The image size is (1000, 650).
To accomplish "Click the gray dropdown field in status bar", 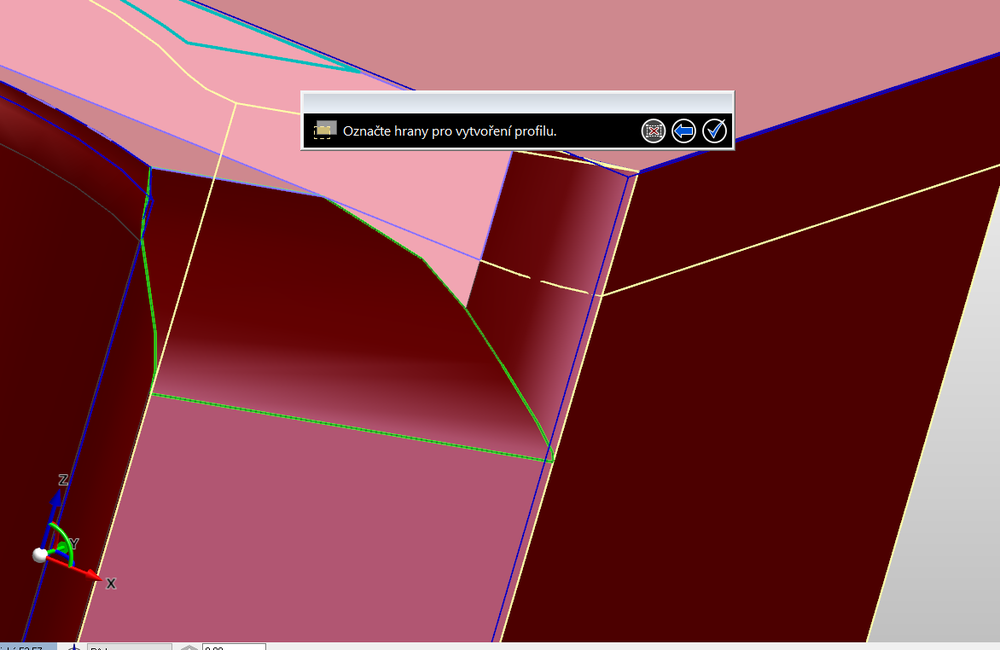I will pos(130,646).
